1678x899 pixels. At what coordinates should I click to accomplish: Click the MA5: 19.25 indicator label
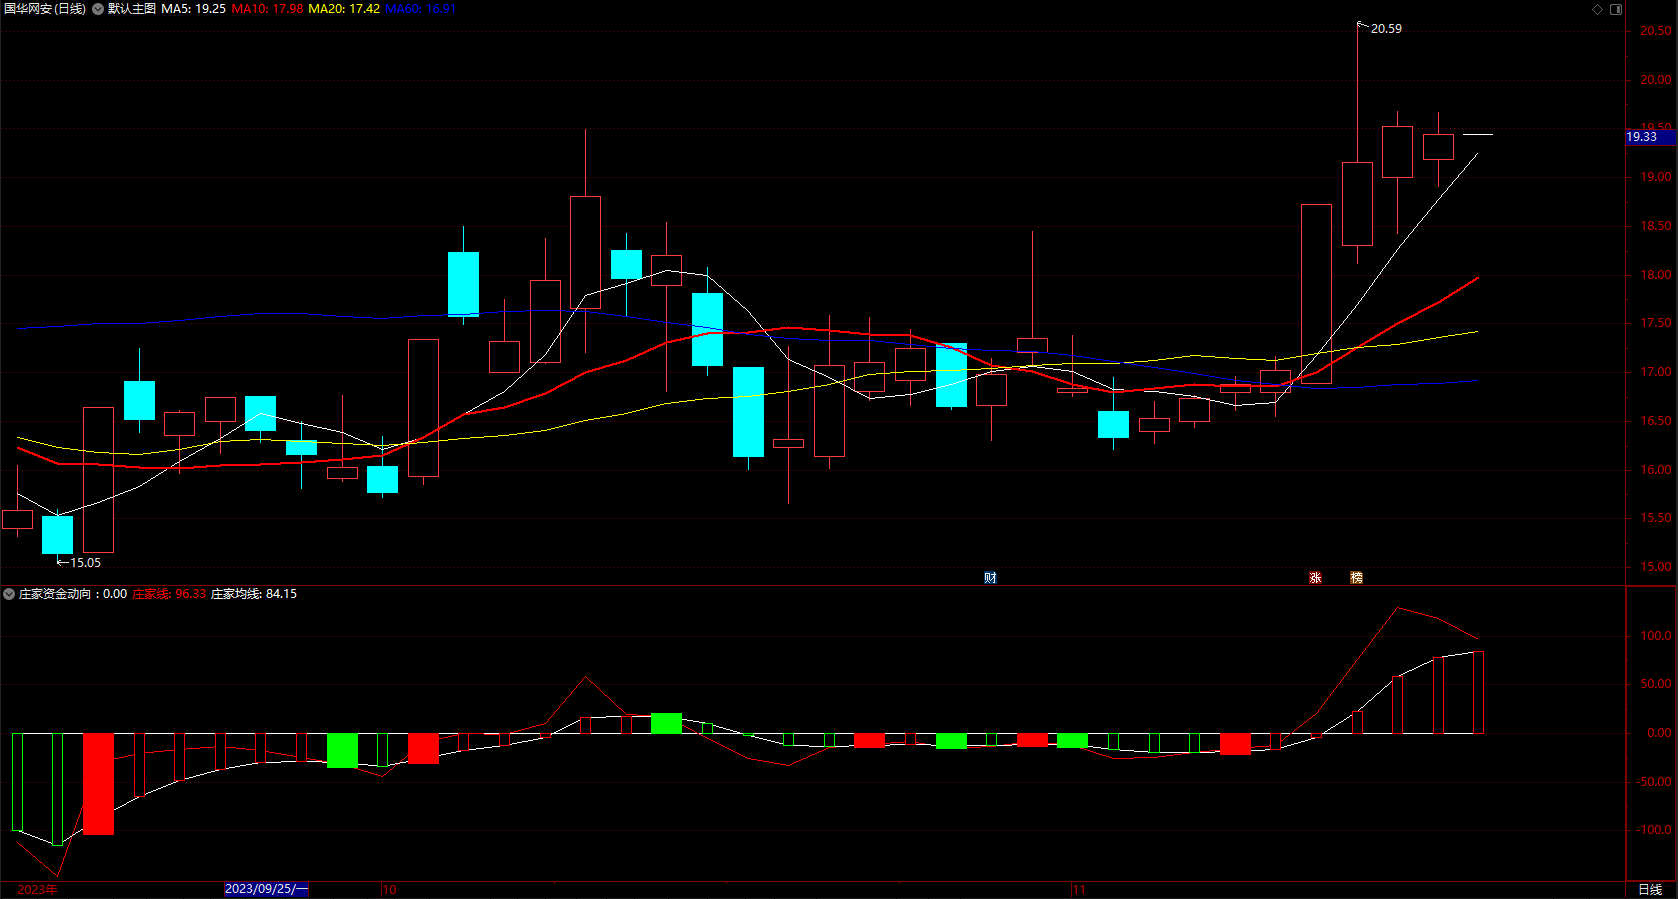pos(193,9)
